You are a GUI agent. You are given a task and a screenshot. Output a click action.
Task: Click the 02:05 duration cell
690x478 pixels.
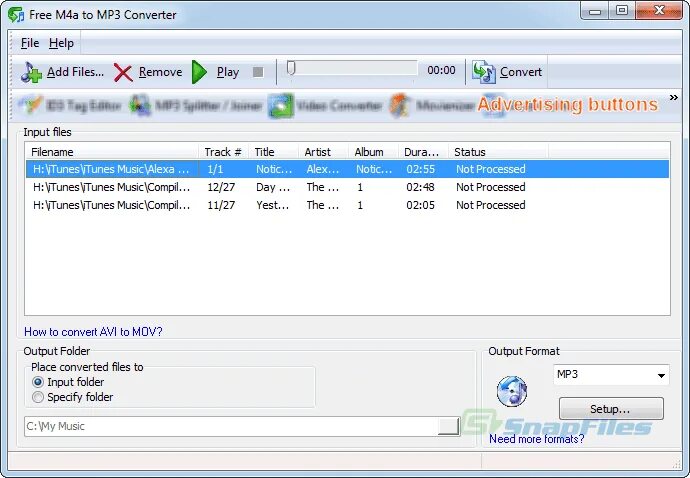coord(420,206)
